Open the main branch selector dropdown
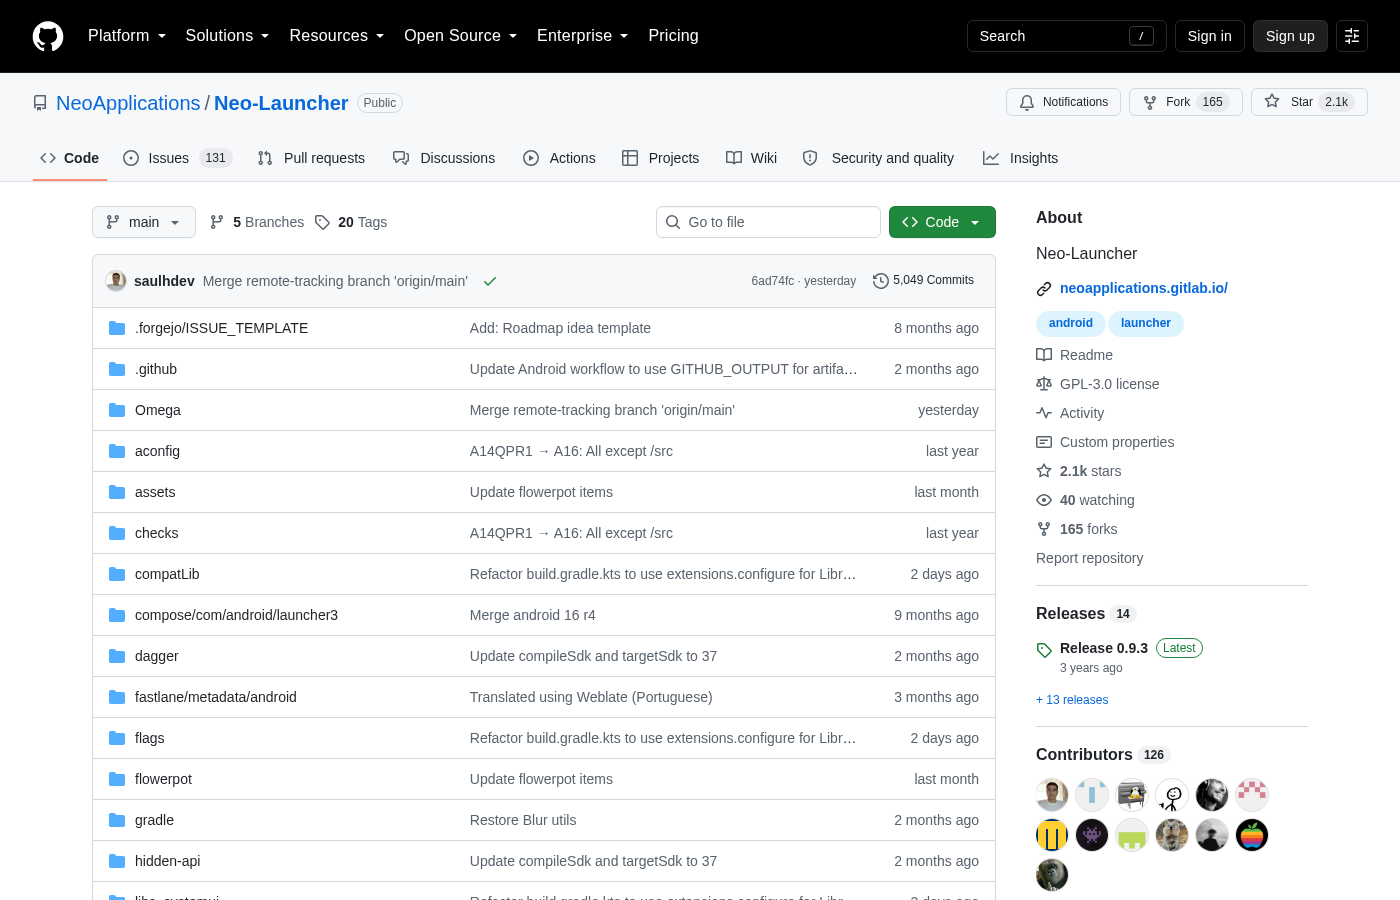Screen dimensions: 1400x900 tap(144, 222)
